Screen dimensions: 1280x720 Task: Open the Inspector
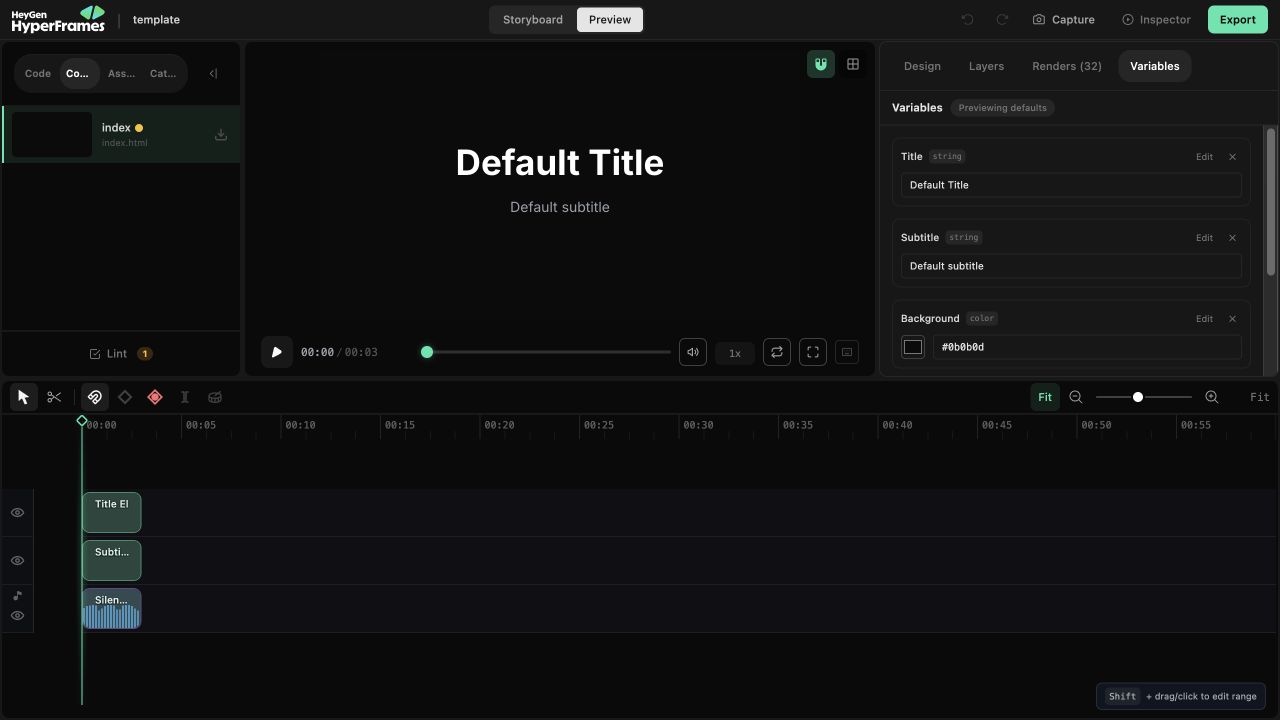coord(1156,19)
